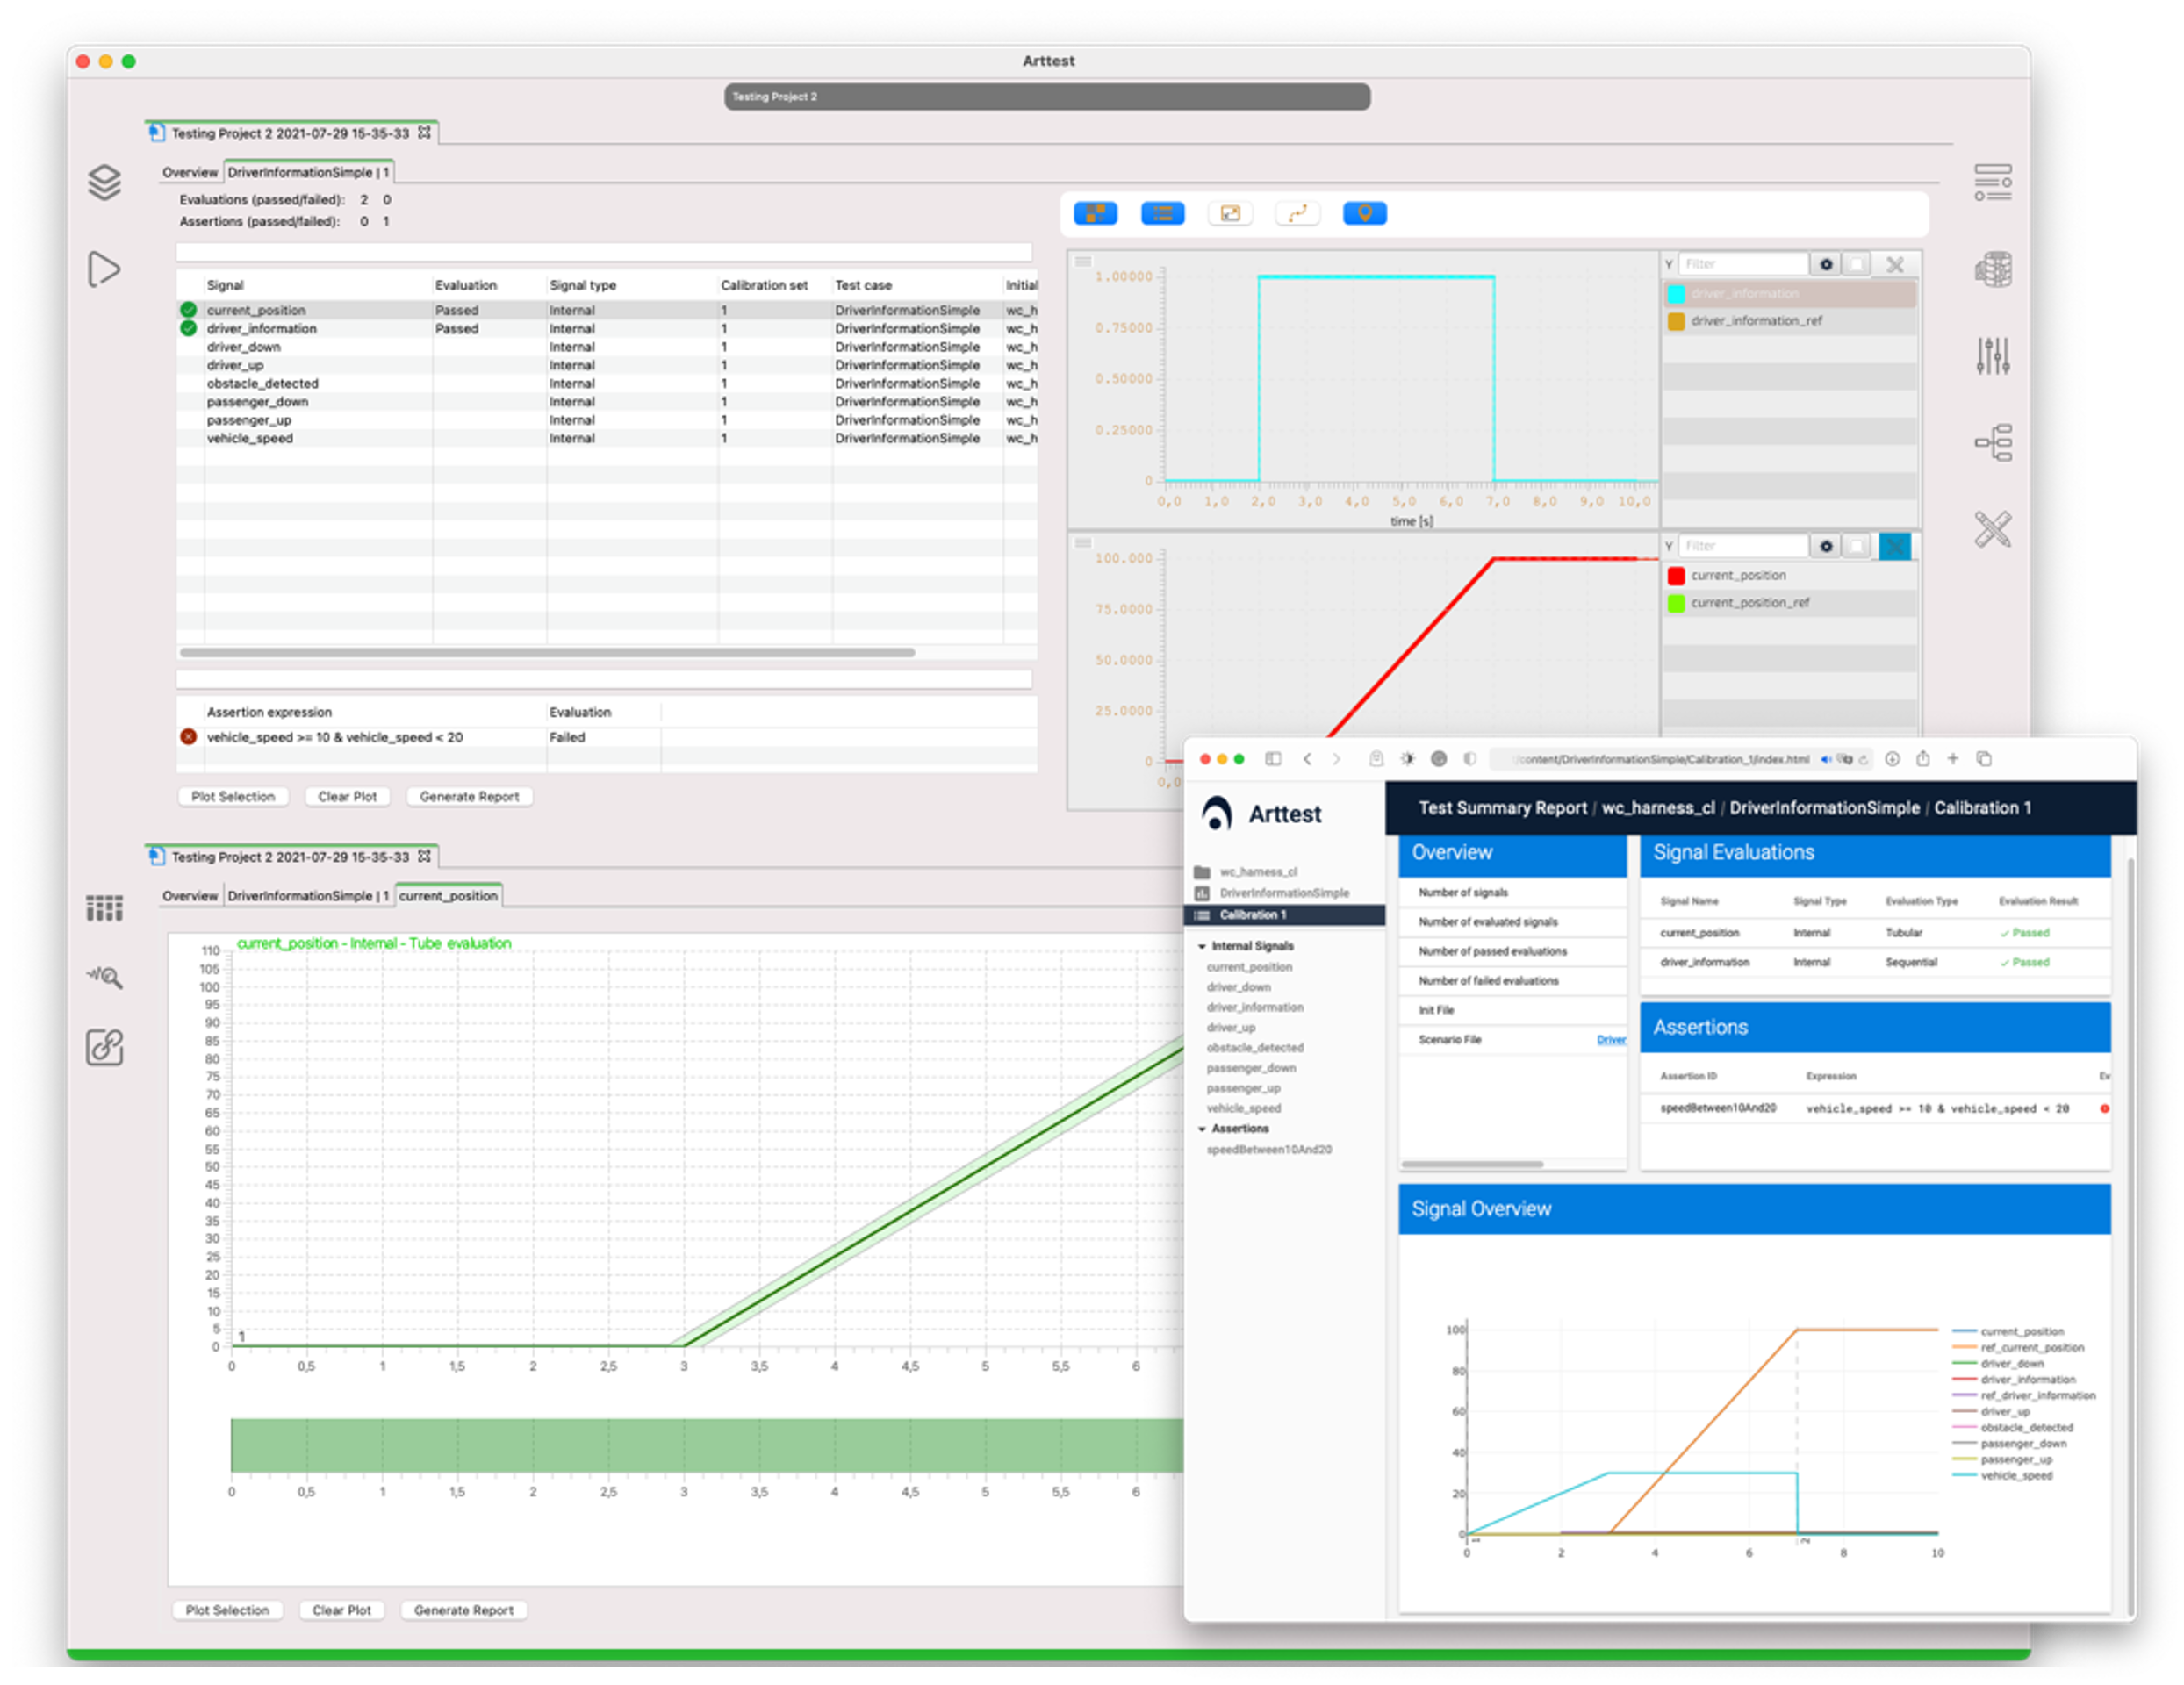This screenshot has height=1685, width=2184.
Task: Select the crossed tools icon in the right sidebar
Action: tap(1992, 529)
